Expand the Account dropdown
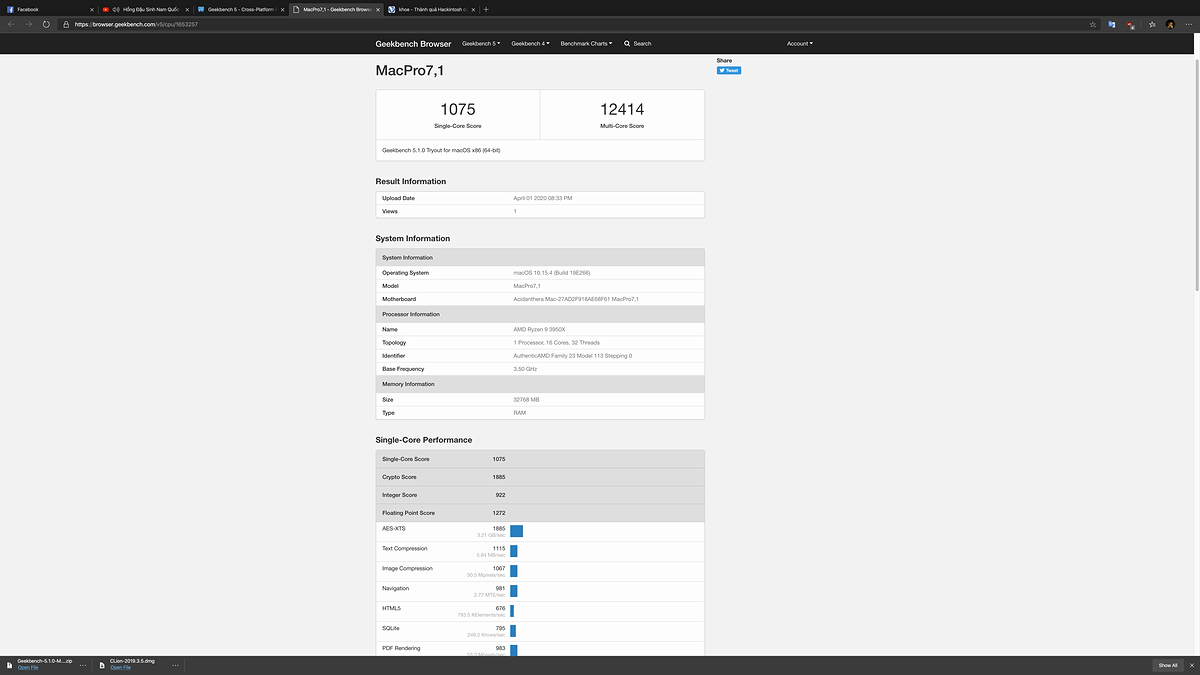 (800, 43)
